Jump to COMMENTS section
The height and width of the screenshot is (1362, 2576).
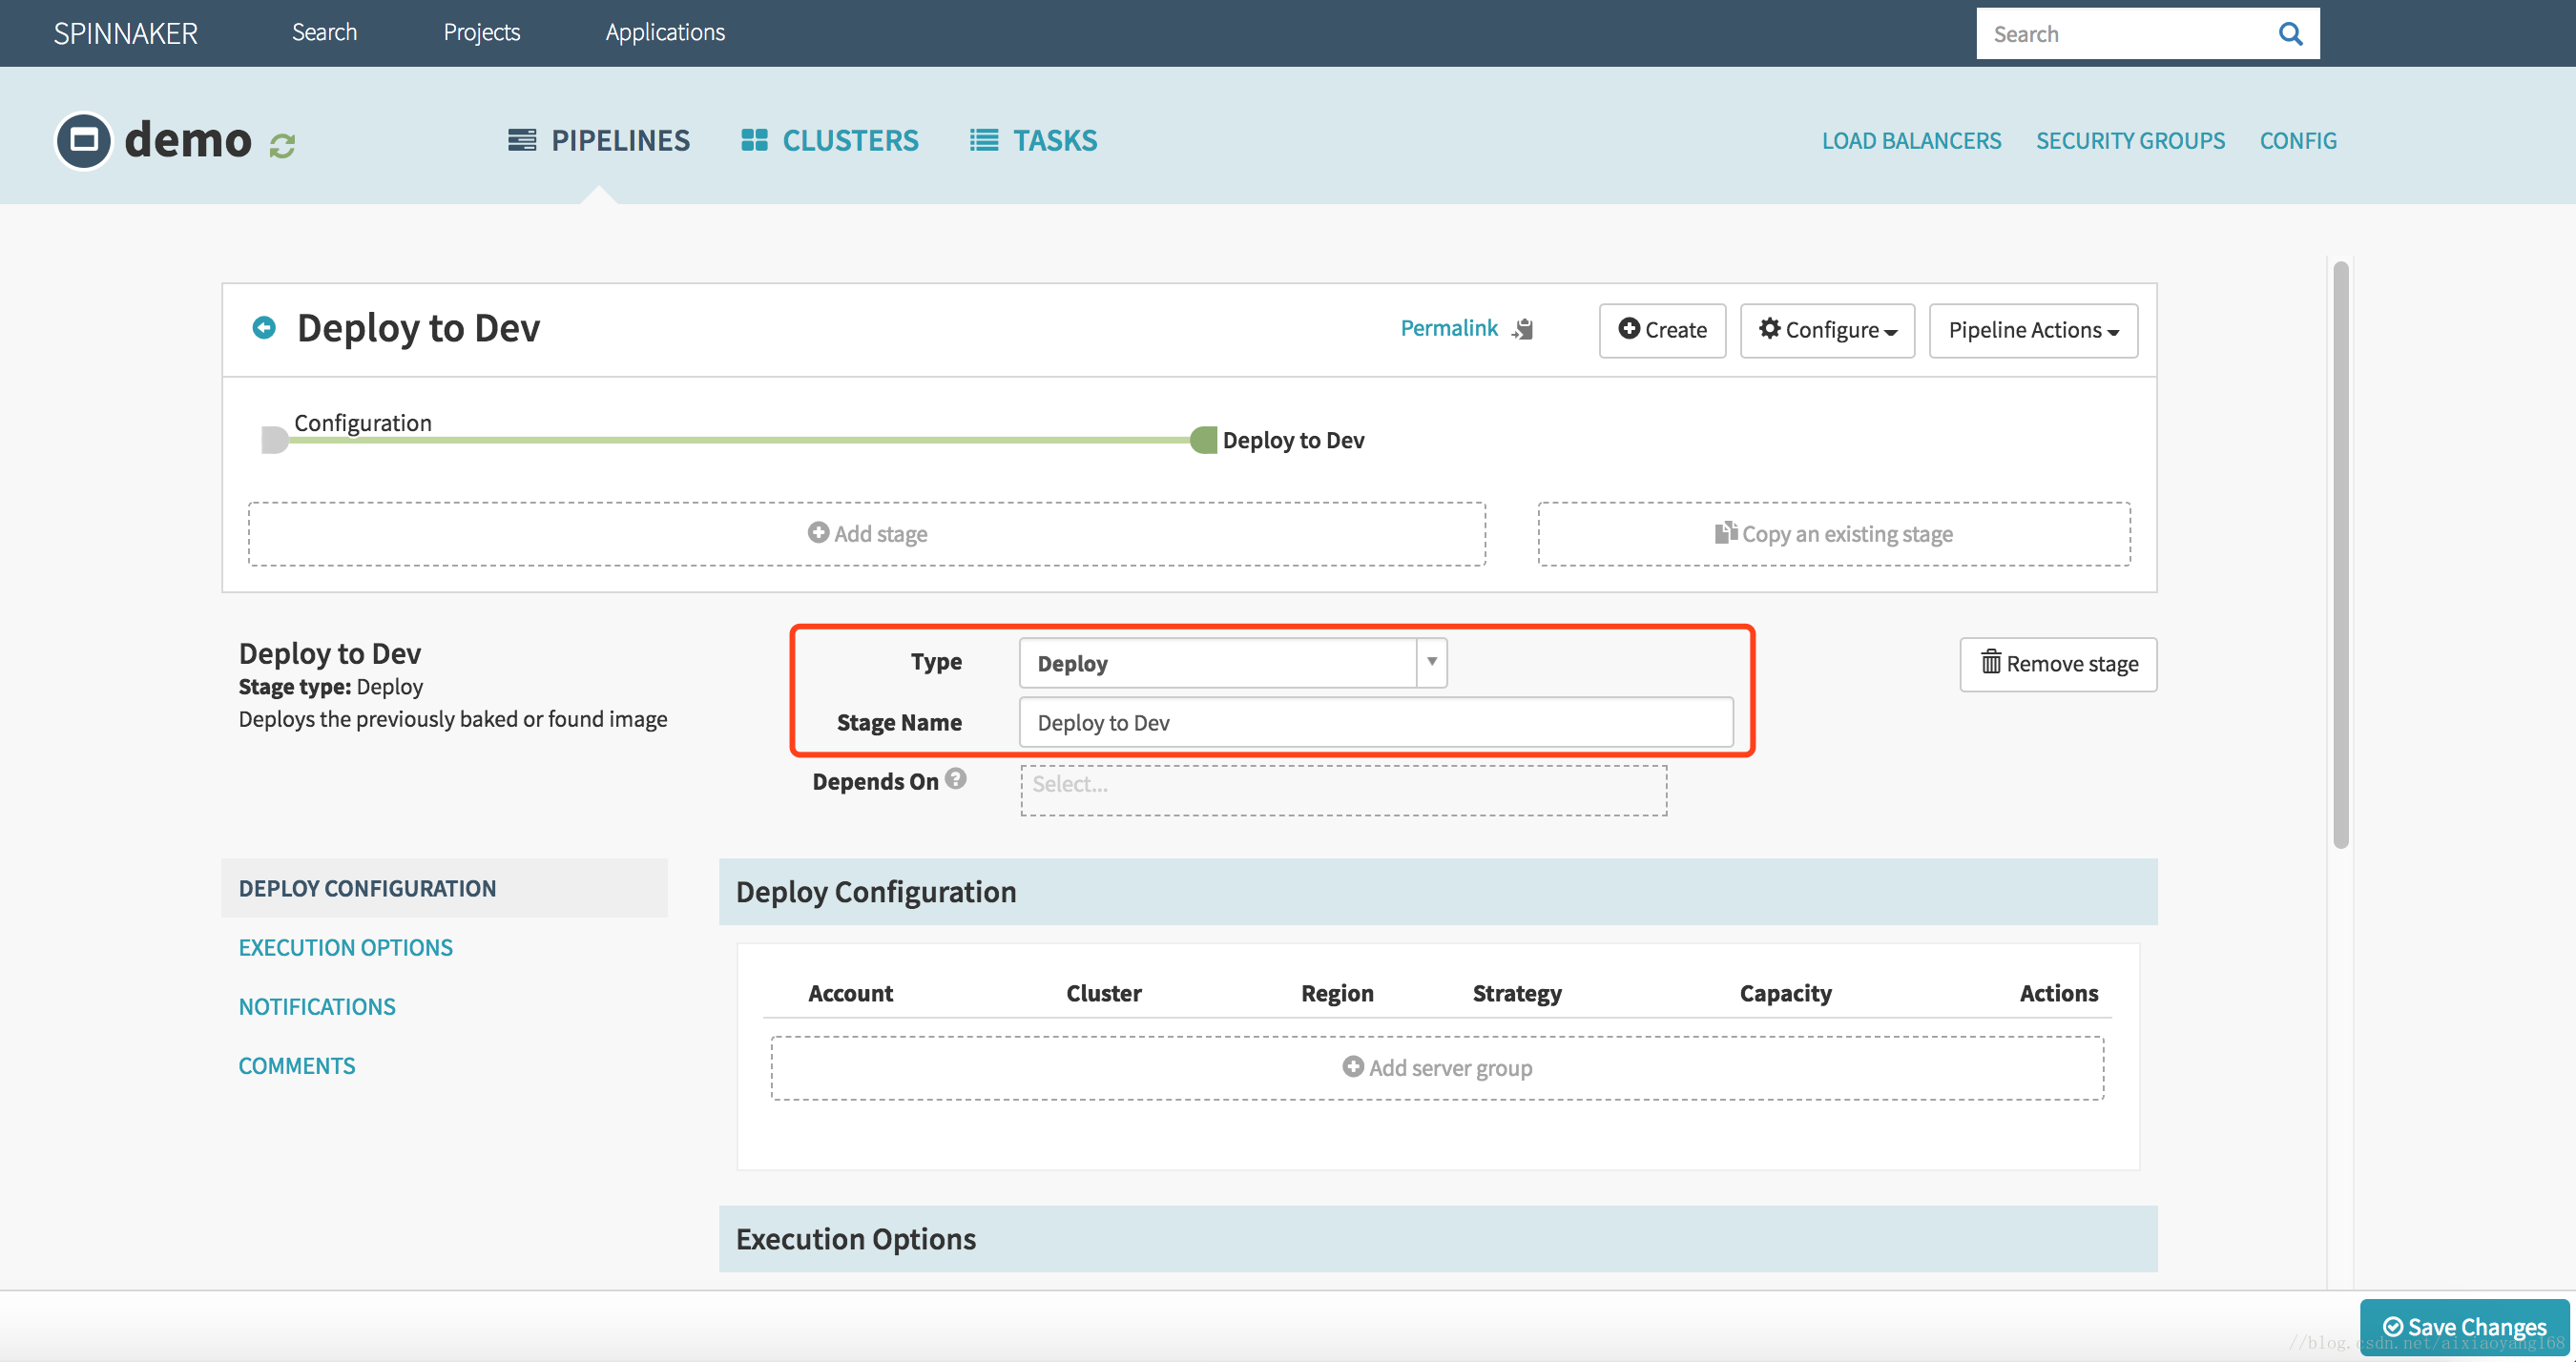point(297,1065)
